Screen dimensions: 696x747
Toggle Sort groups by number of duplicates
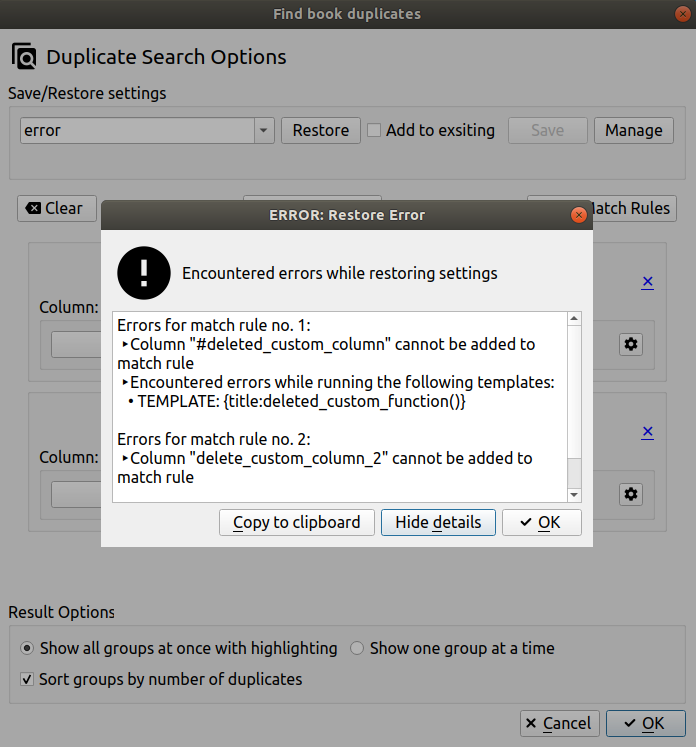coord(27,679)
